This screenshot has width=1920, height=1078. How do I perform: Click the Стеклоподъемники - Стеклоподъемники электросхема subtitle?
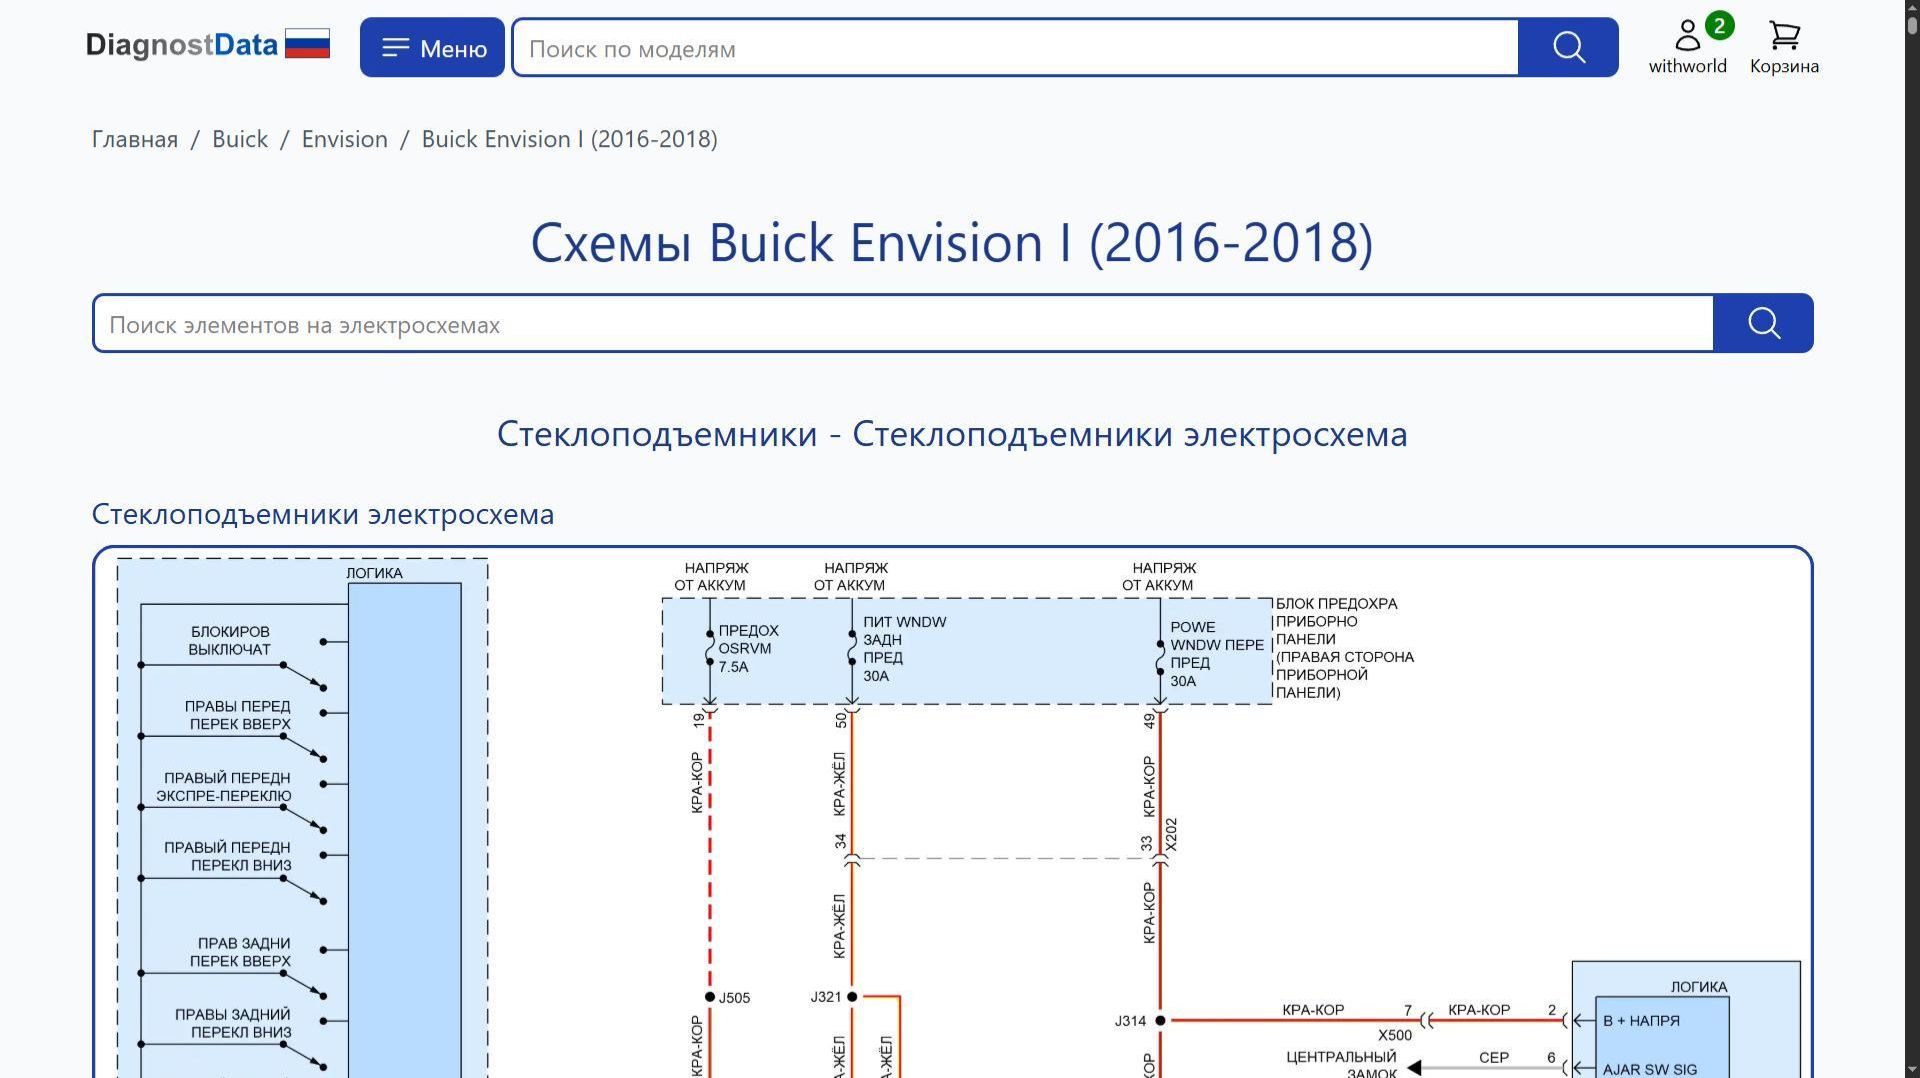(952, 434)
